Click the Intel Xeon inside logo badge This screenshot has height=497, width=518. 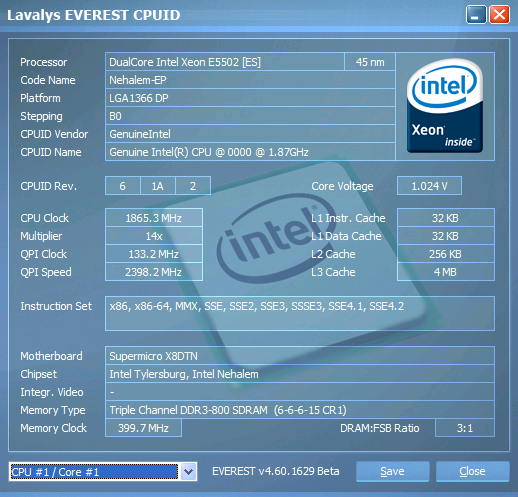445,106
